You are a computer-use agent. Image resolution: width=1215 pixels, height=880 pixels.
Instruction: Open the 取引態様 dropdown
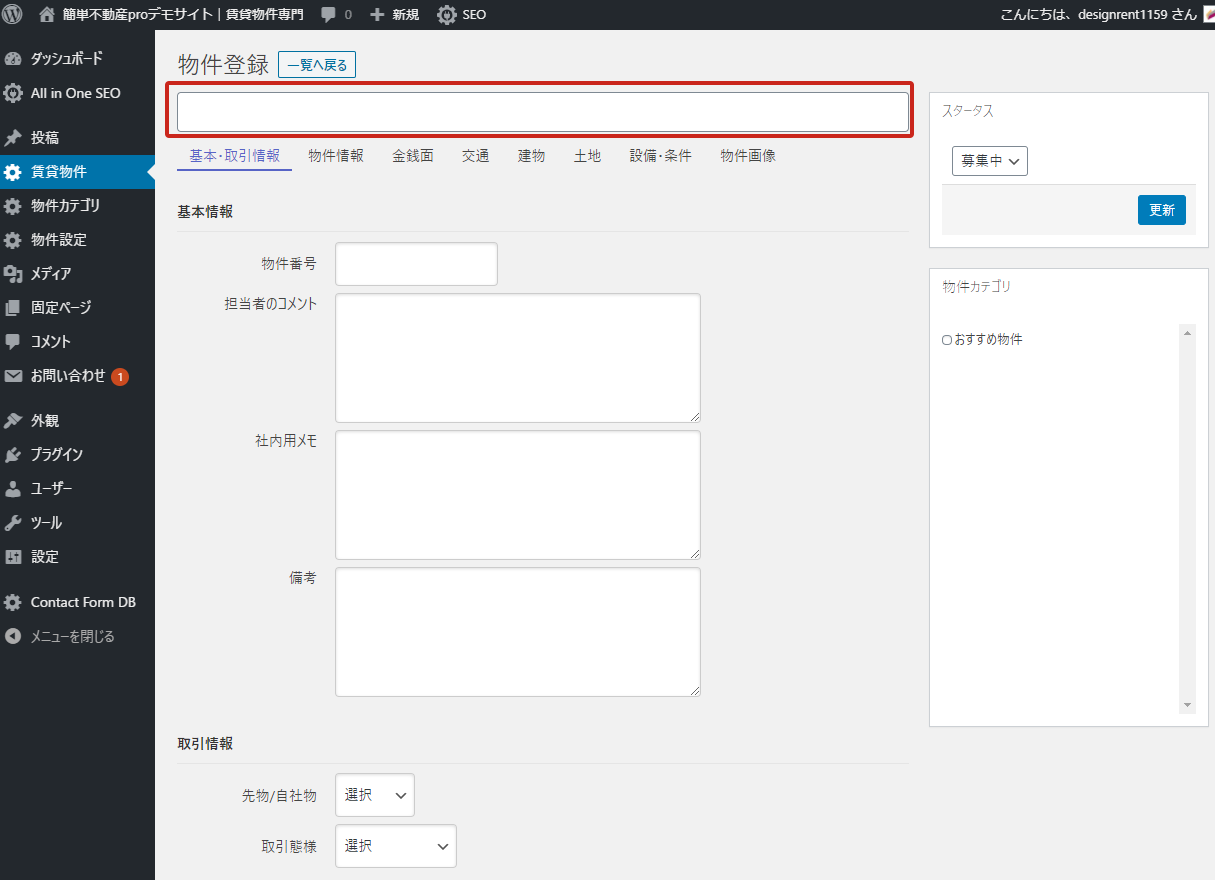tap(396, 846)
